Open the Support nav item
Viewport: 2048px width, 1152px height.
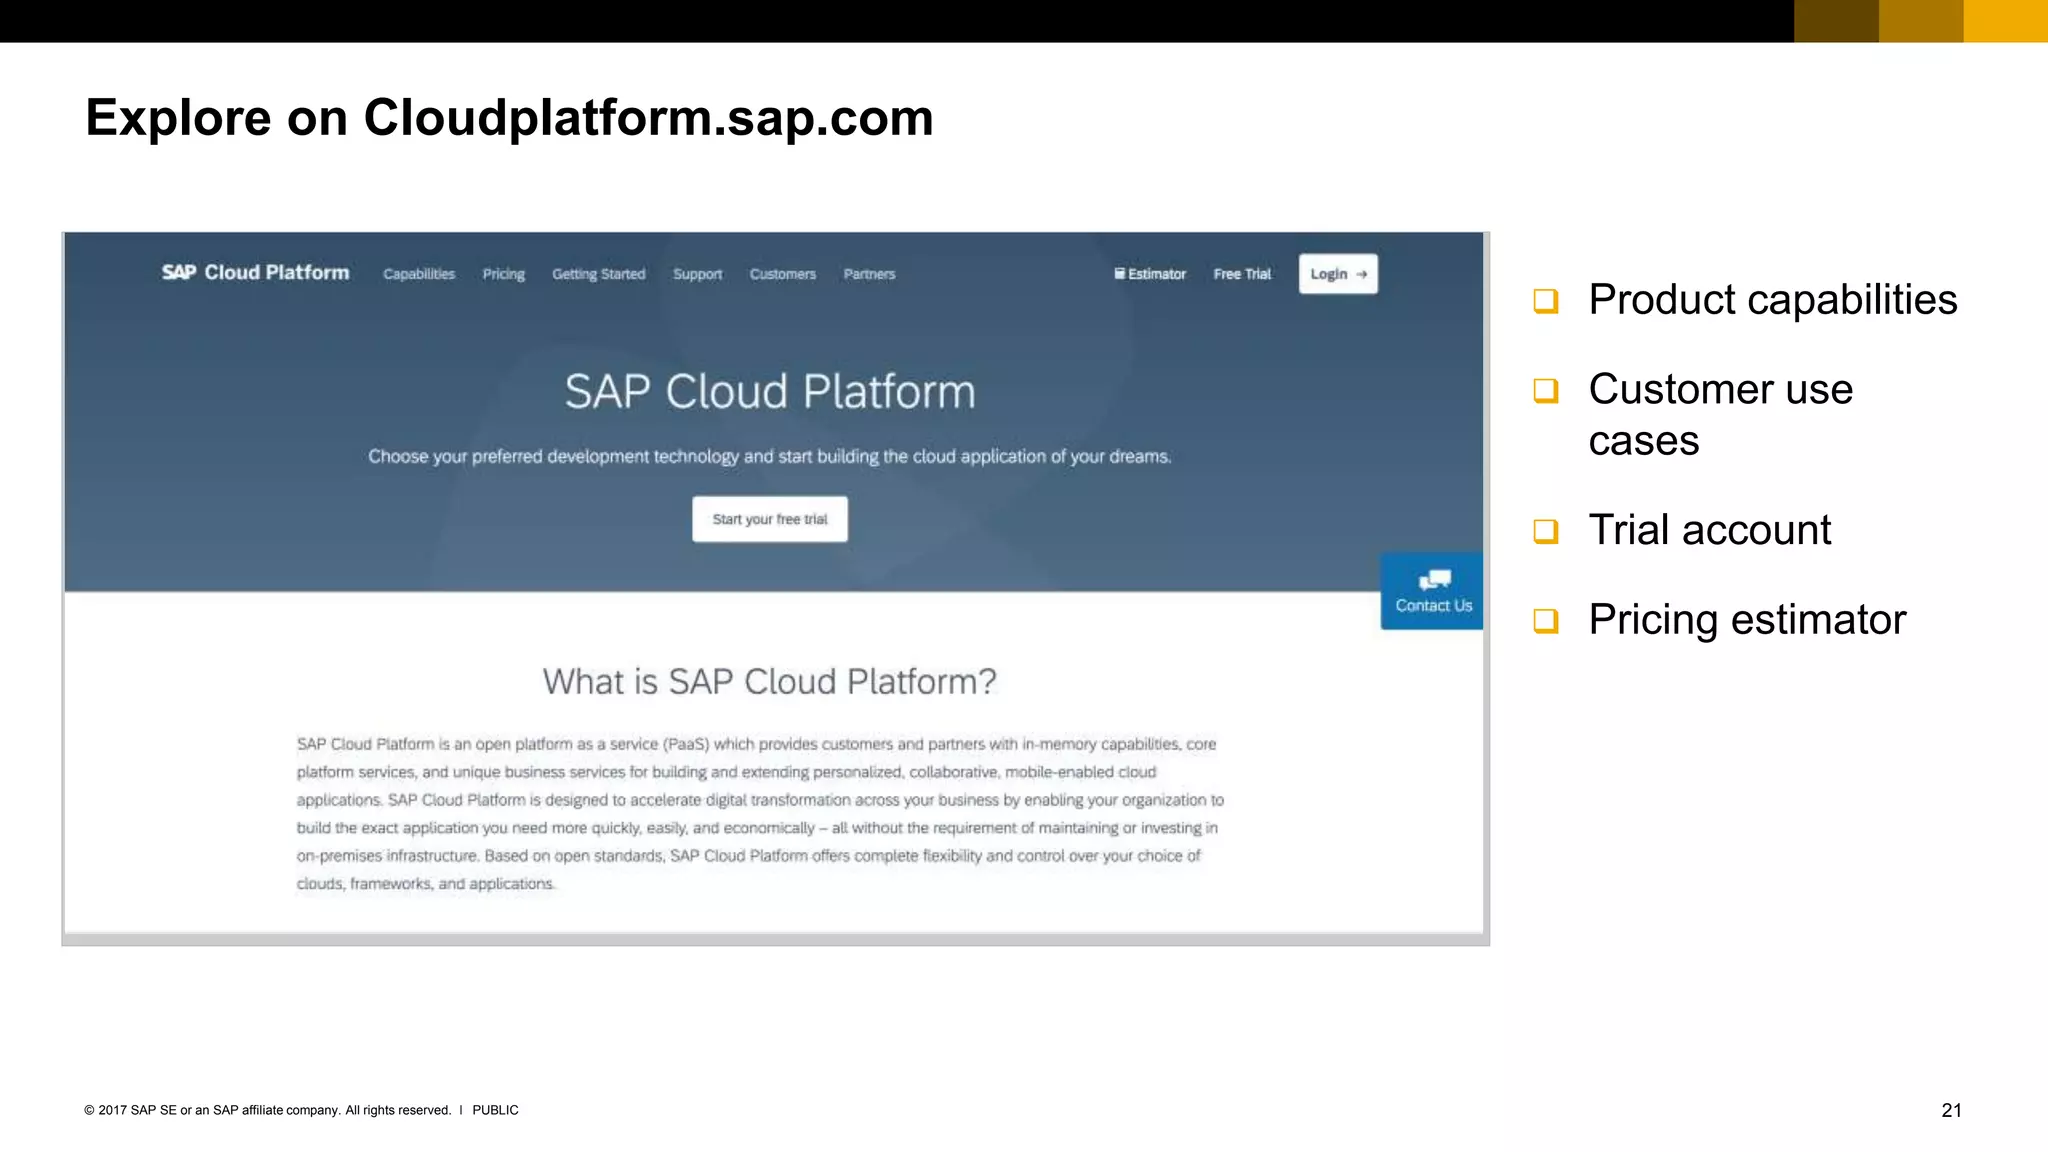click(x=697, y=274)
